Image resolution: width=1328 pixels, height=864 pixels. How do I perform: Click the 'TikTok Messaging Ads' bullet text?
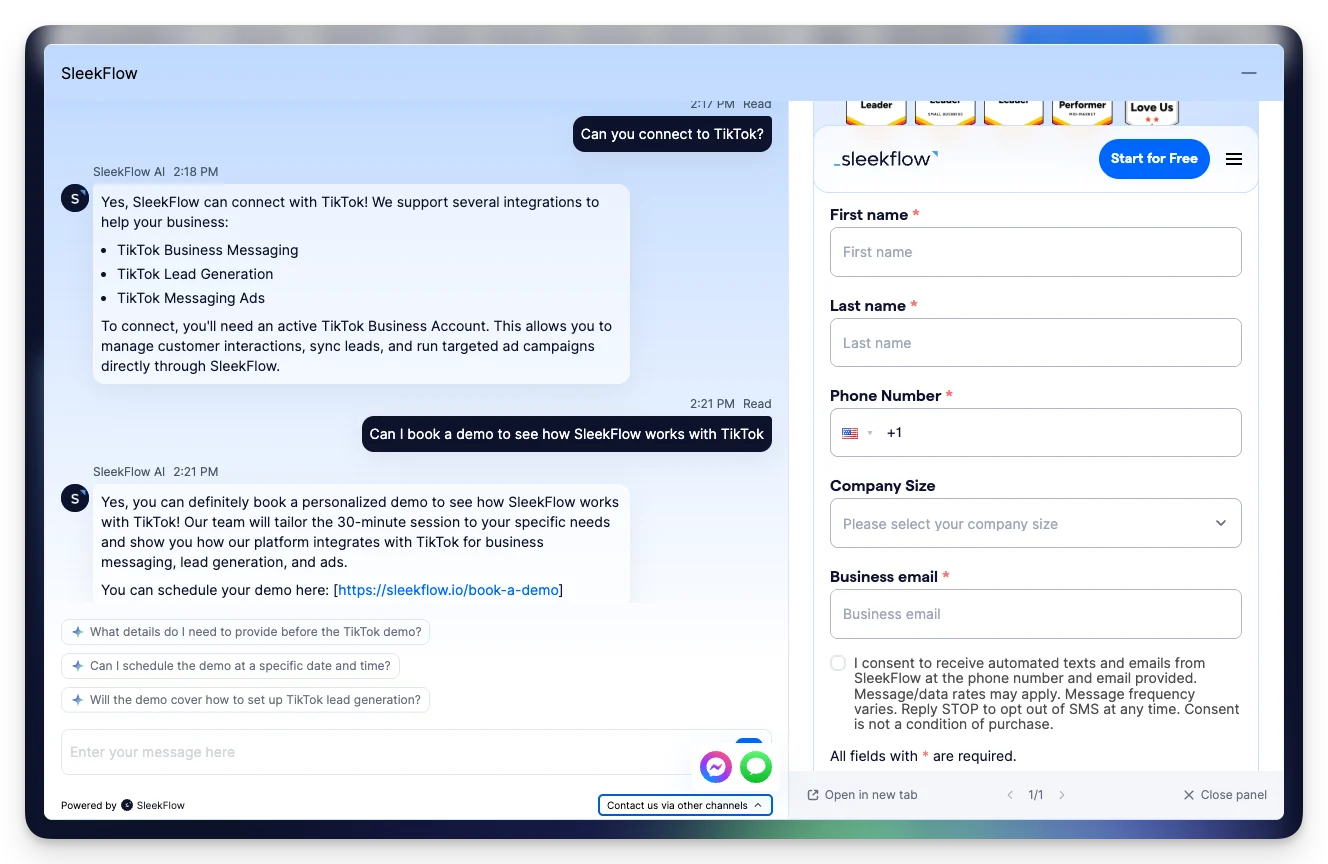(191, 298)
